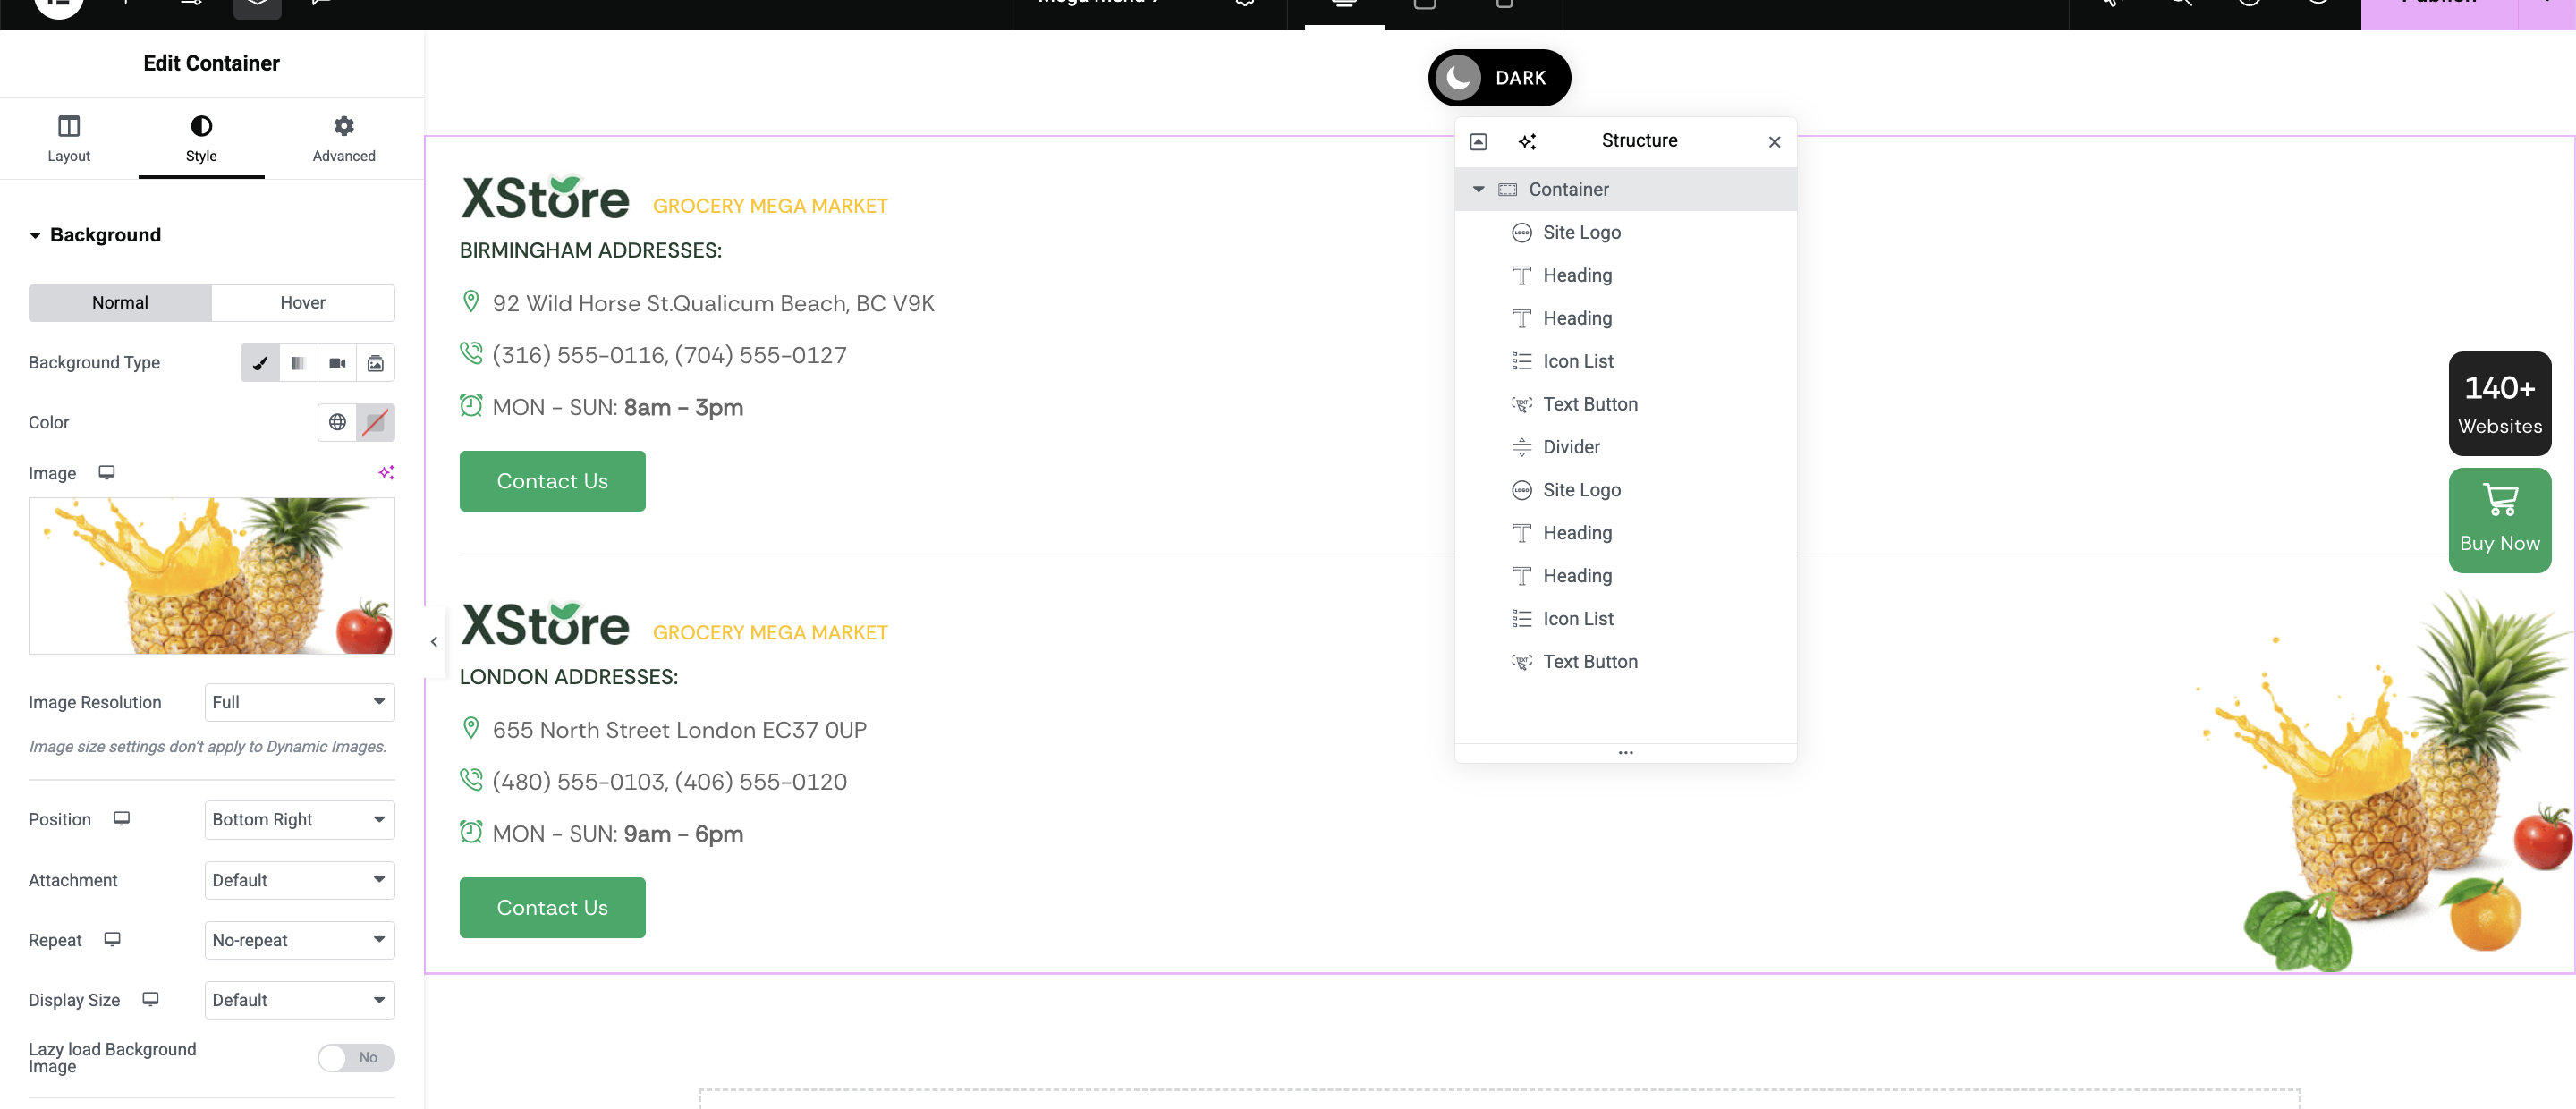Open Position dropdown showing Bottom Right
The image size is (2576, 1109).
[x=299, y=819]
